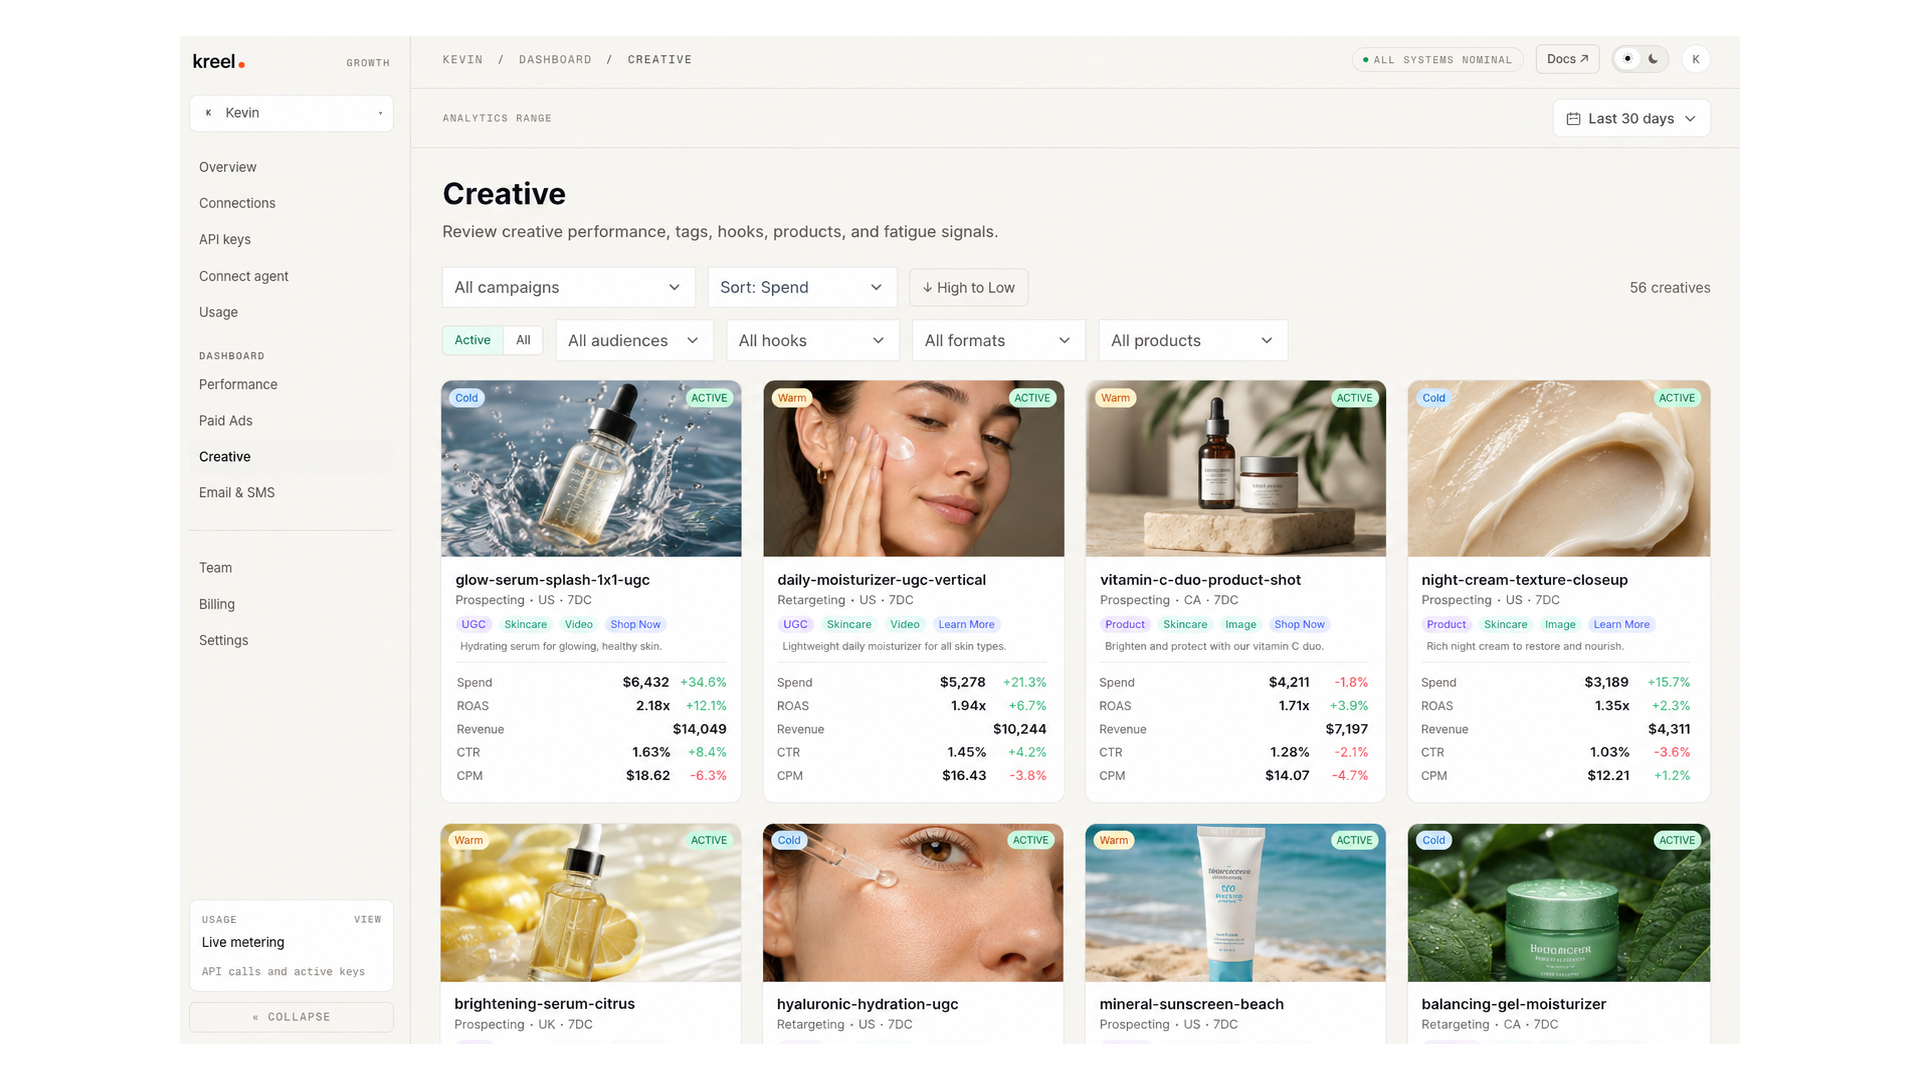This screenshot has width=1920, height=1080.
Task: Click Cold badge on balancing-gel card
Action: click(1434, 840)
